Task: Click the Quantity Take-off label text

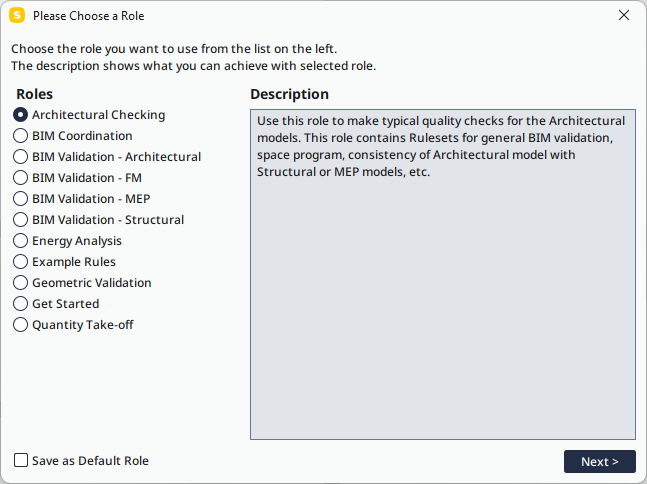Action: pos(83,325)
